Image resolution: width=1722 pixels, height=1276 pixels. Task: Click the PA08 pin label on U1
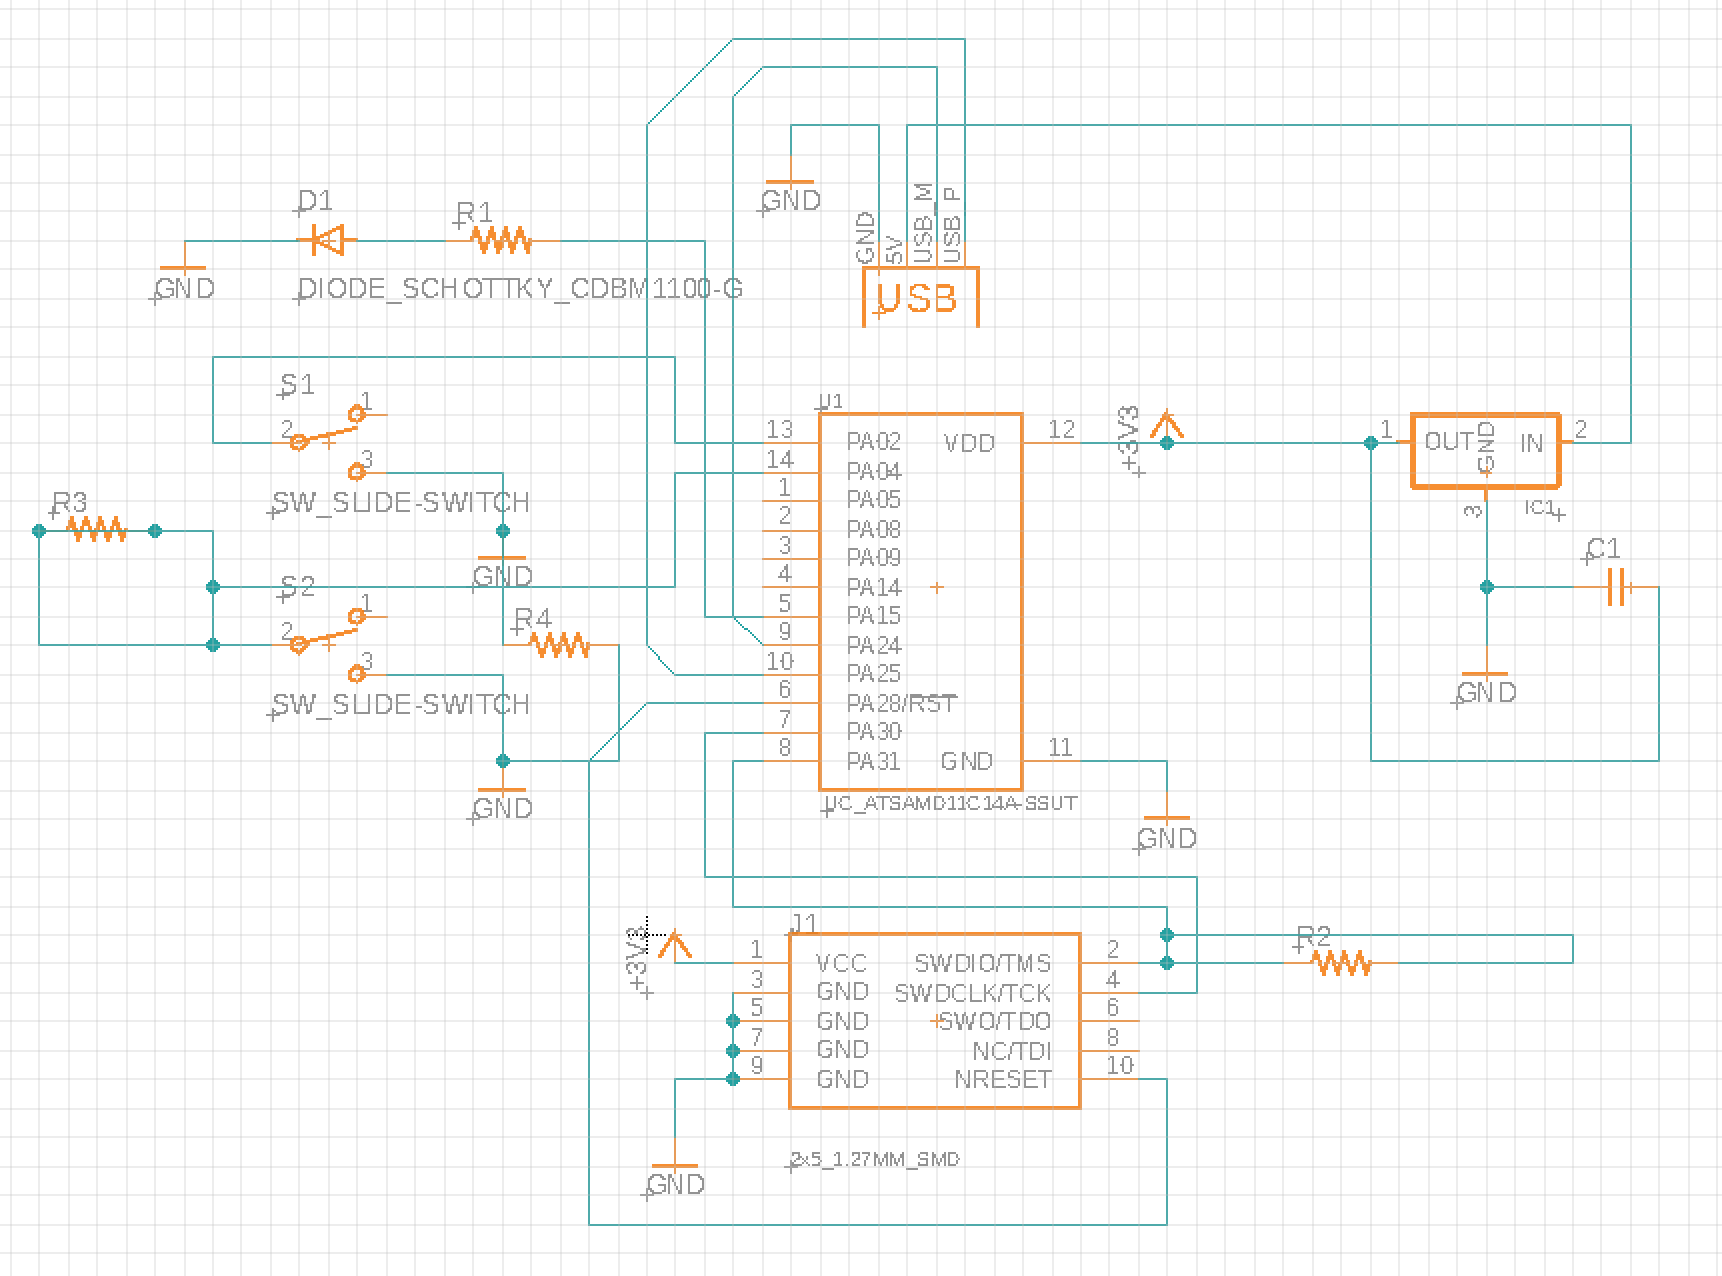tap(874, 529)
